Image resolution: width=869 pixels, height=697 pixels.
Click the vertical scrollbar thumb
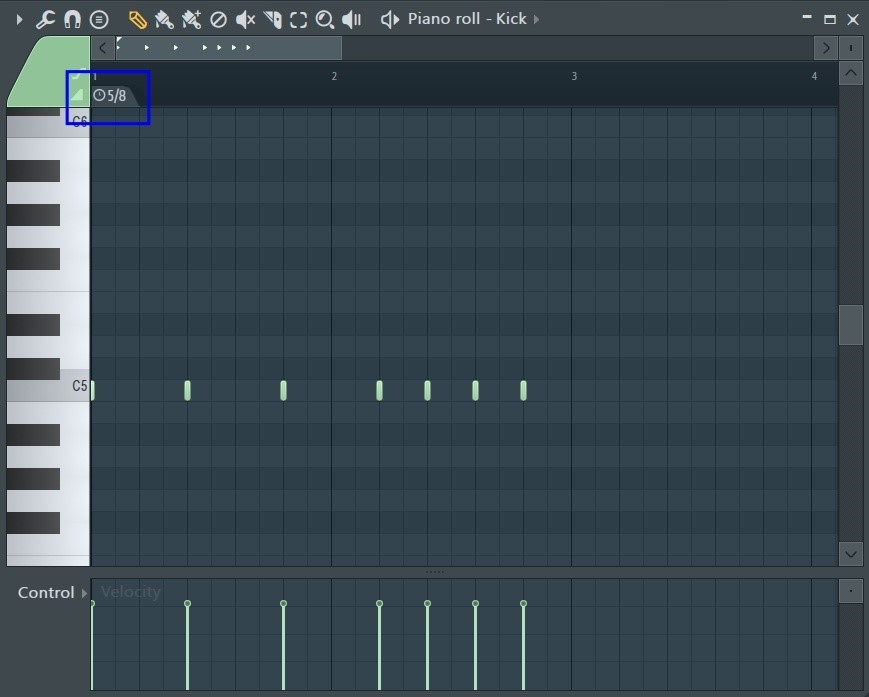point(850,324)
